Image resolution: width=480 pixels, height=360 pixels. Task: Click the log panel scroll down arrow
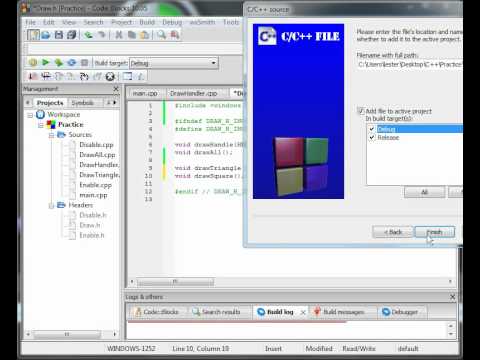[451, 334]
